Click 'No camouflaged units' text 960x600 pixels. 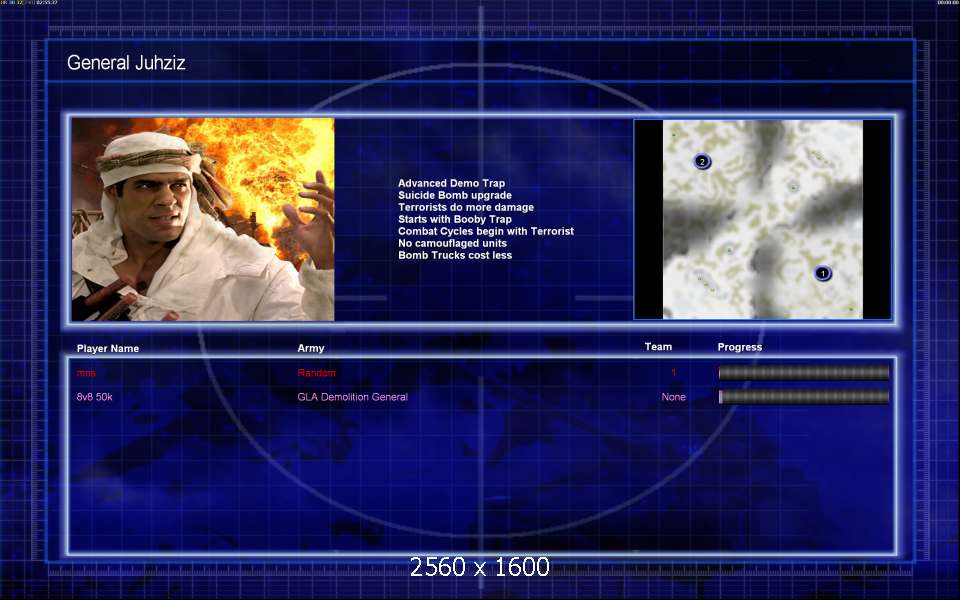(x=452, y=243)
